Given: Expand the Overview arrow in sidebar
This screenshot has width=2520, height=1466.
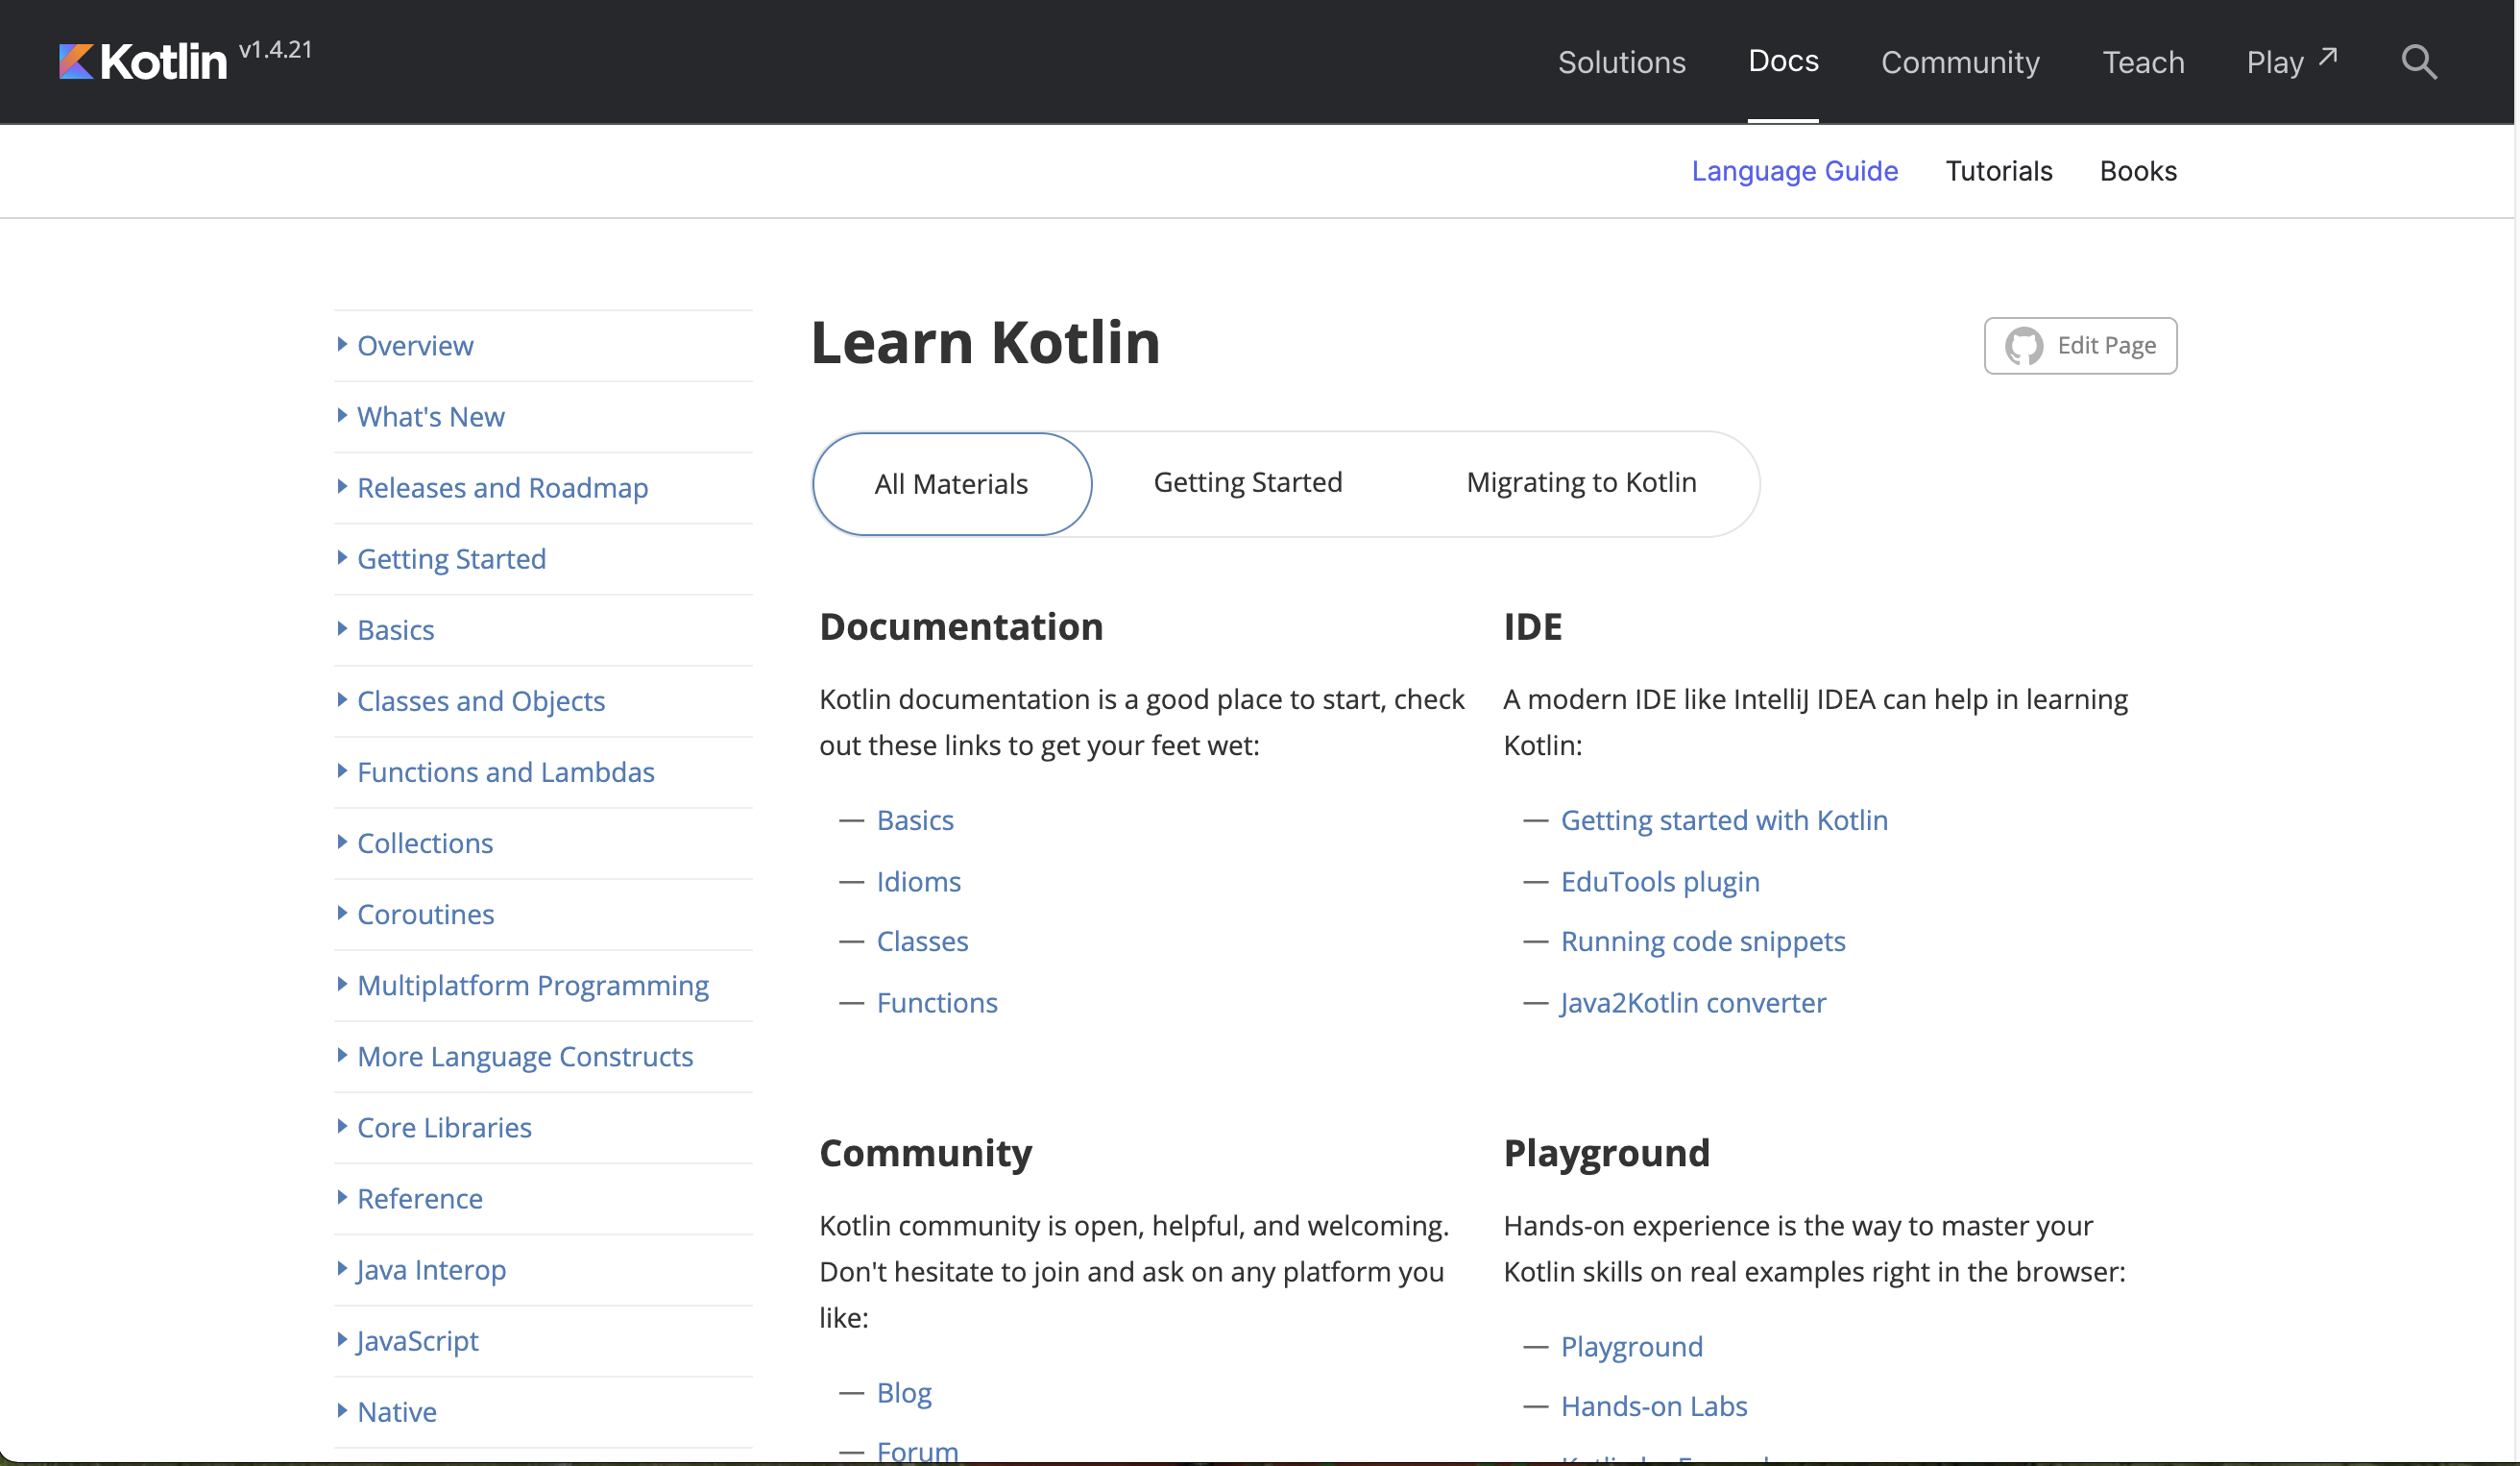Looking at the screenshot, I should coord(342,345).
